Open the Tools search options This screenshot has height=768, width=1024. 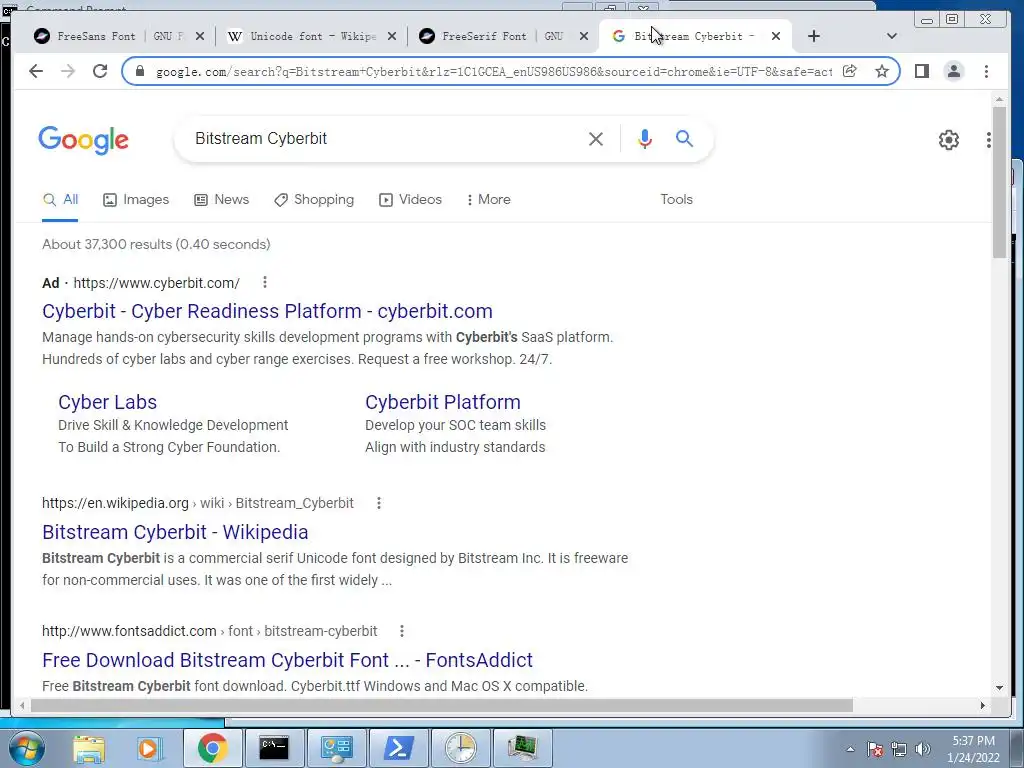click(x=676, y=200)
